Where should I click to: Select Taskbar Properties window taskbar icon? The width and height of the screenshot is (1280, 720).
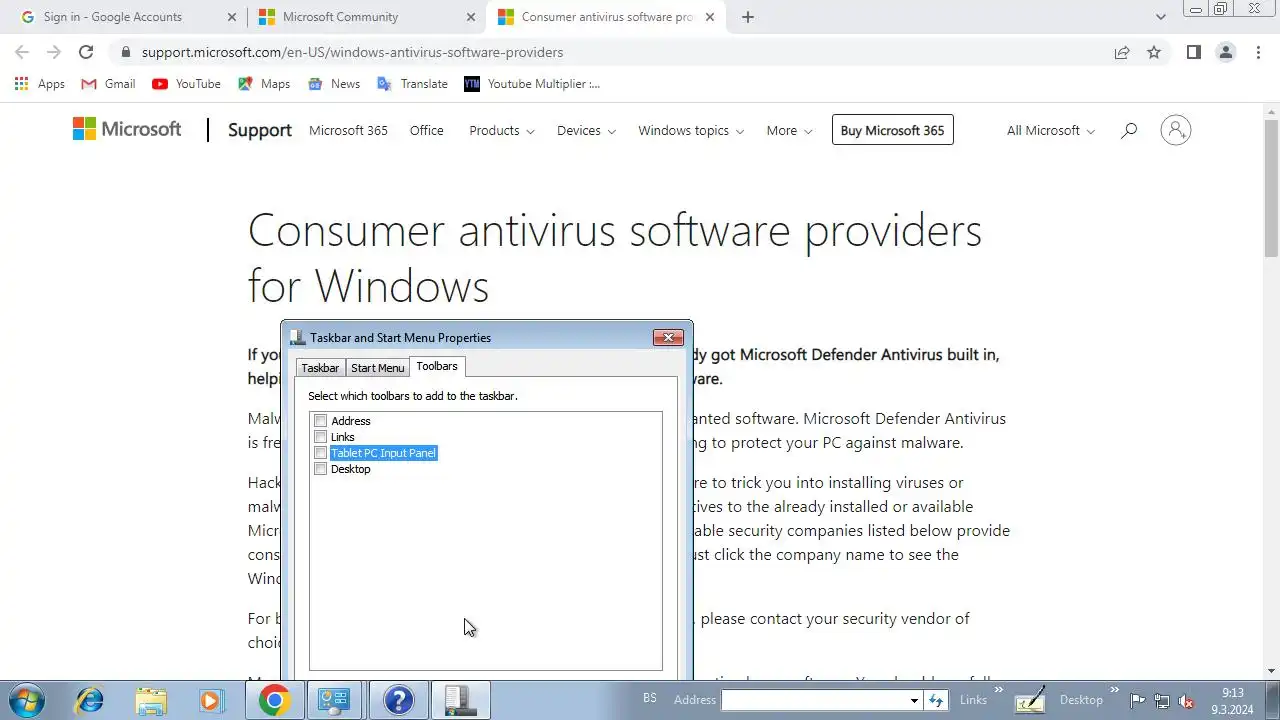click(460, 700)
